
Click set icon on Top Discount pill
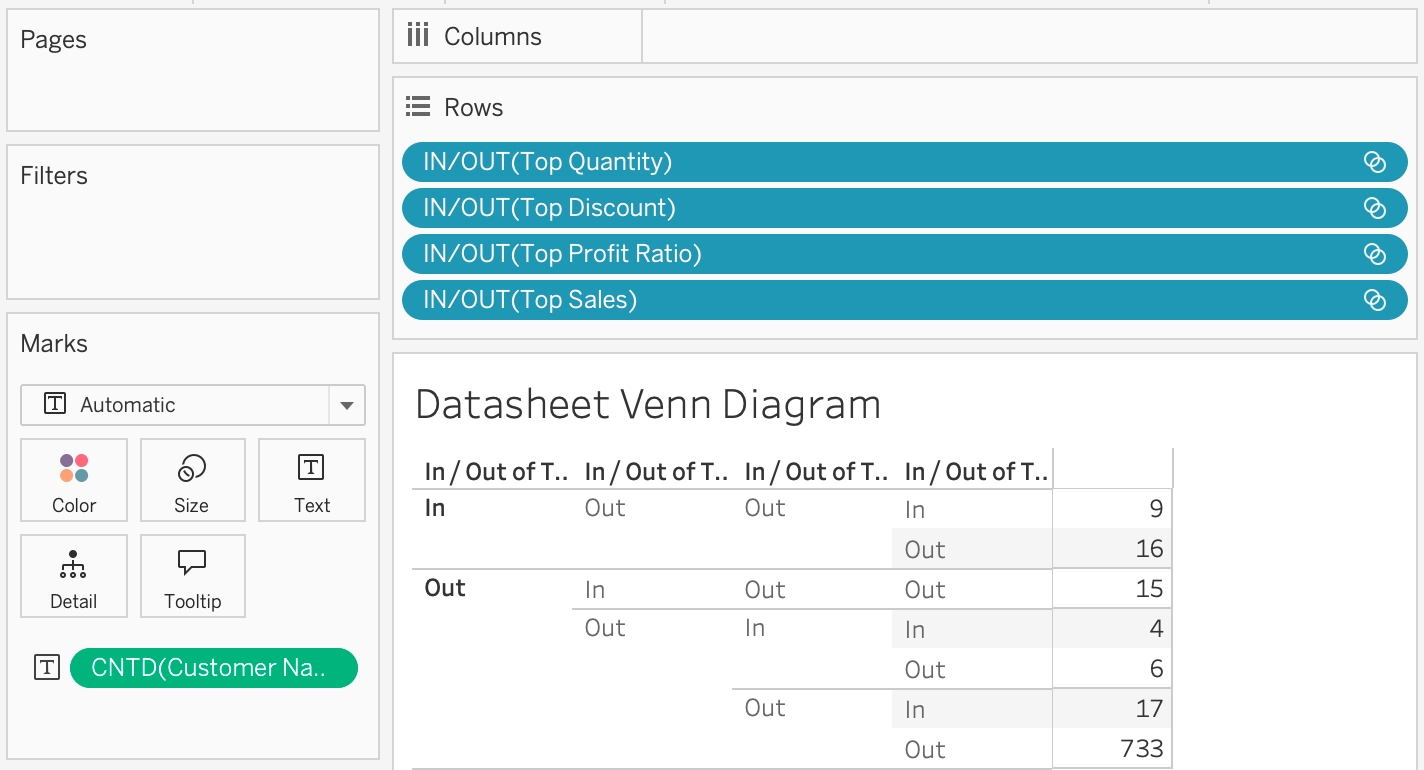point(1375,208)
